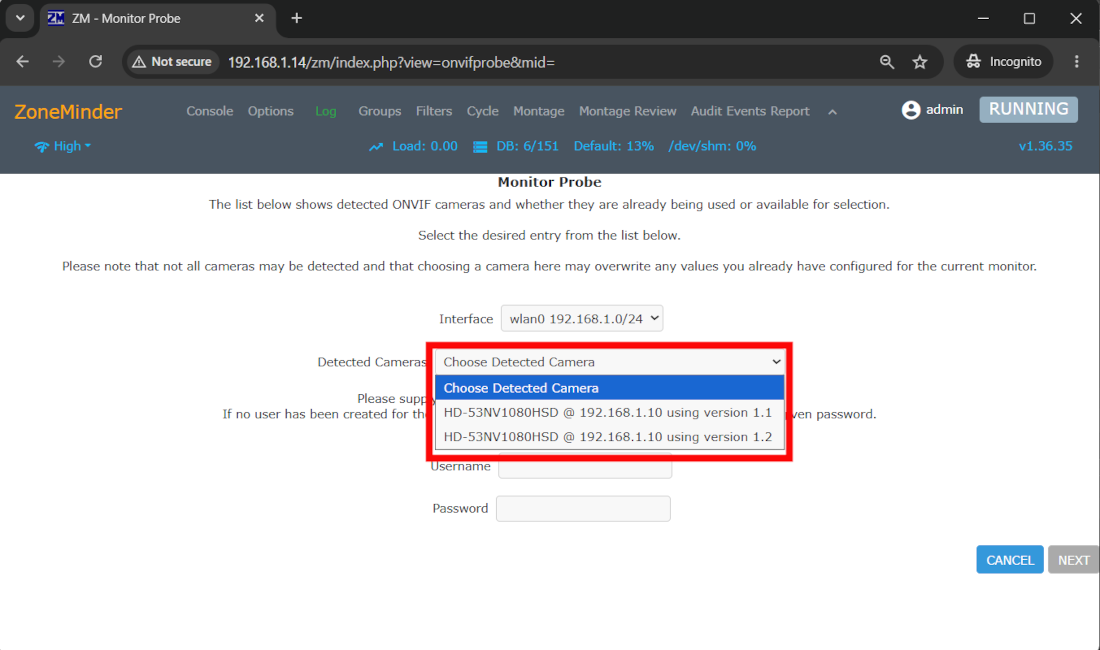Open the Groups menu item

380,111
